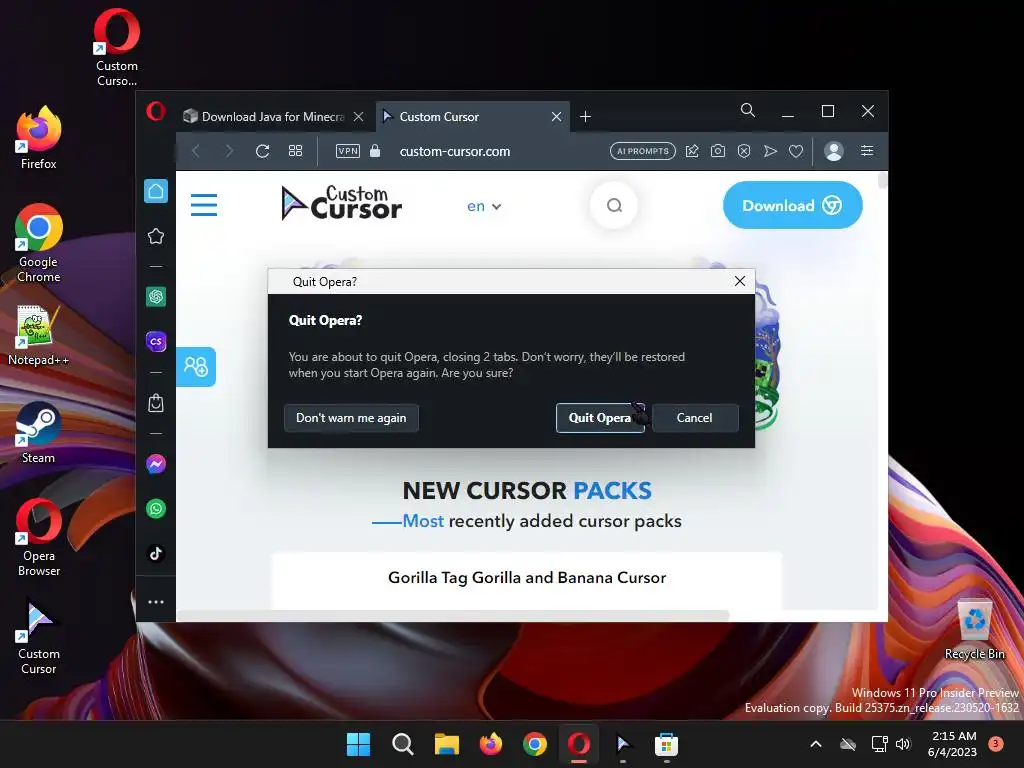The height and width of the screenshot is (768, 1024).
Task: Open clock and date 2:15 AM
Action: [953, 744]
